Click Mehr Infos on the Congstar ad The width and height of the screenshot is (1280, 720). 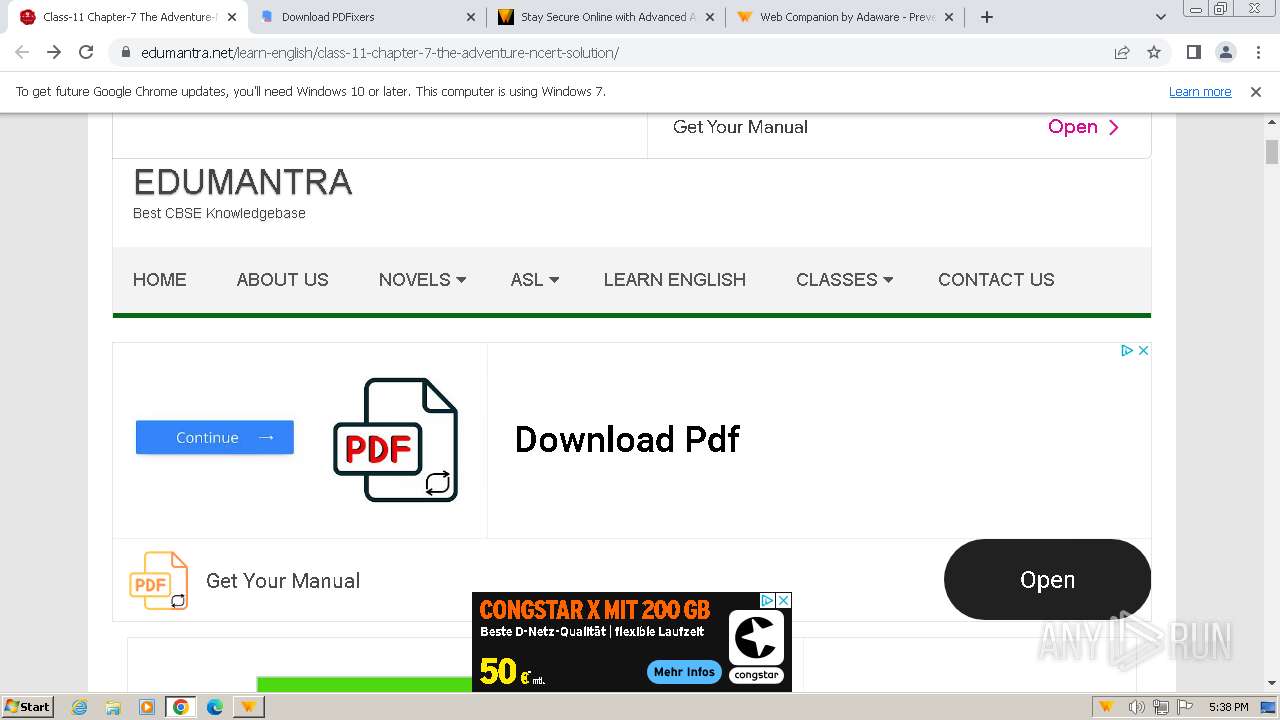(x=684, y=672)
